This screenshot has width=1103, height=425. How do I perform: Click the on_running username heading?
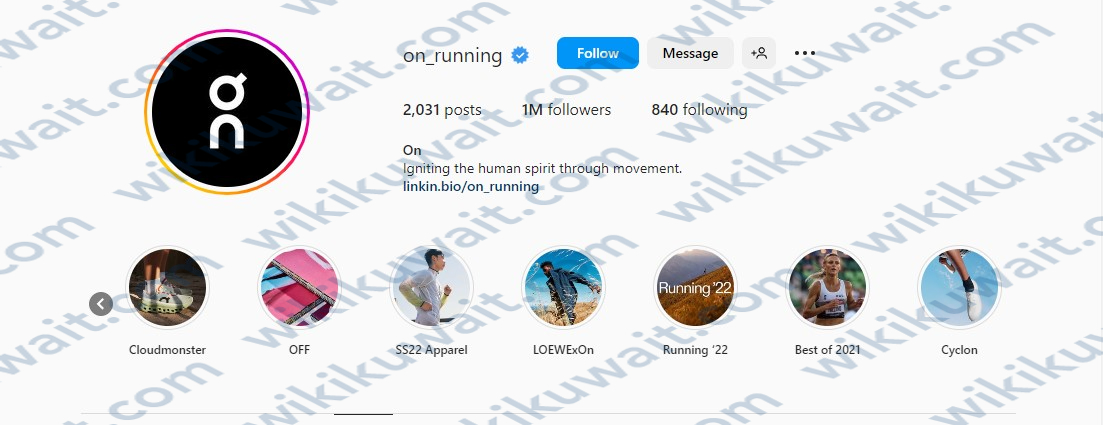click(452, 56)
